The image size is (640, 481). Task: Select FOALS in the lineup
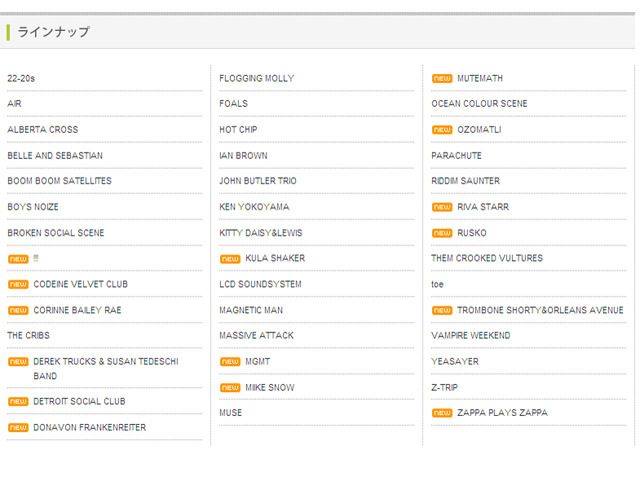click(233, 104)
